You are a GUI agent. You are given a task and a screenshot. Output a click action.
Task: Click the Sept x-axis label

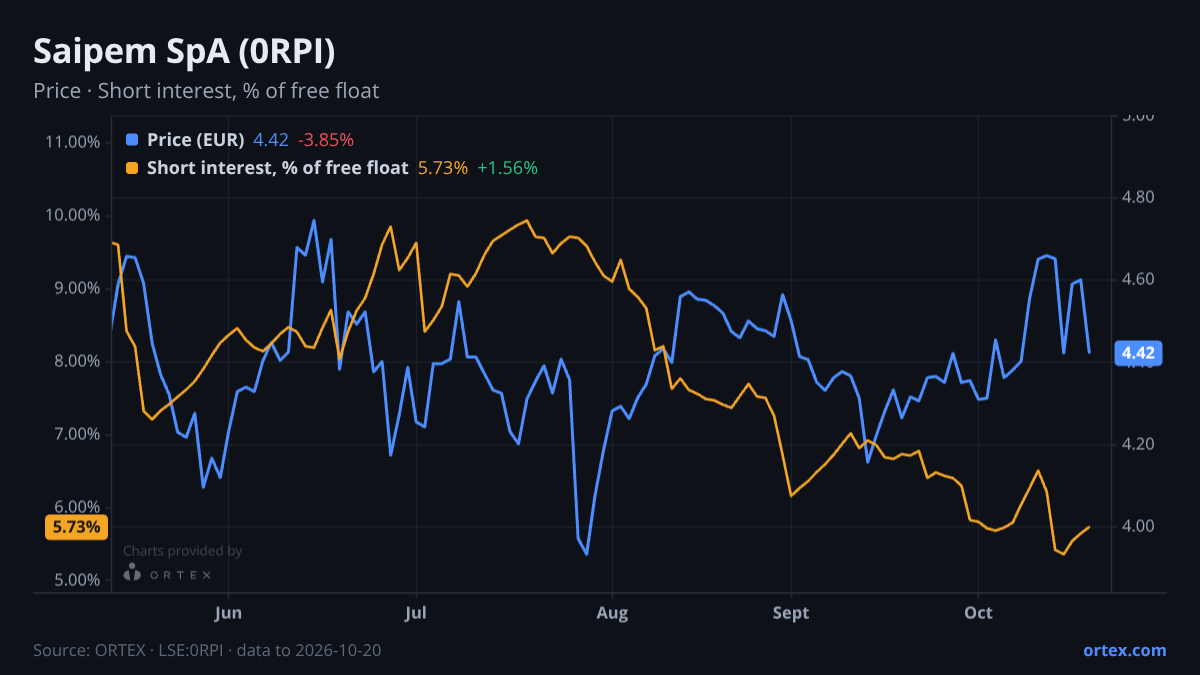(x=791, y=612)
